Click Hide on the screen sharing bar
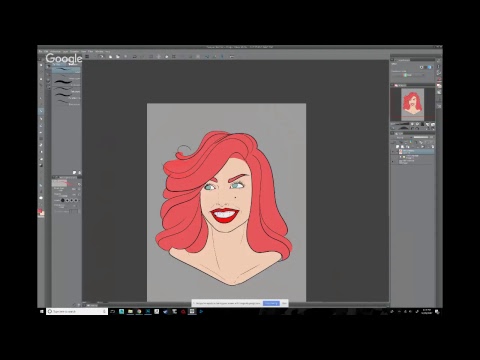Image resolution: width=480 pixels, height=360 pixels. point(284,303)
